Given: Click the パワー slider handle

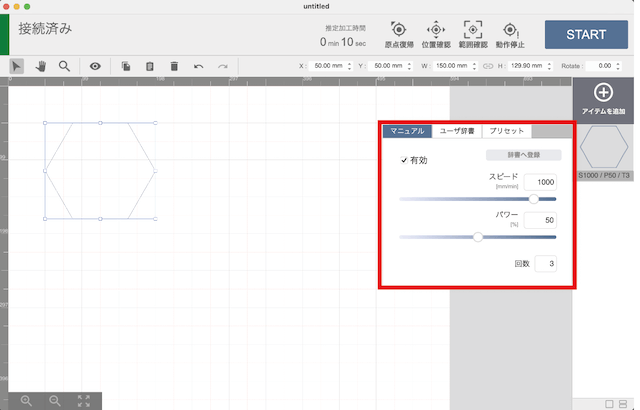Looking at the screenshot, I should (x=477, y=237).
